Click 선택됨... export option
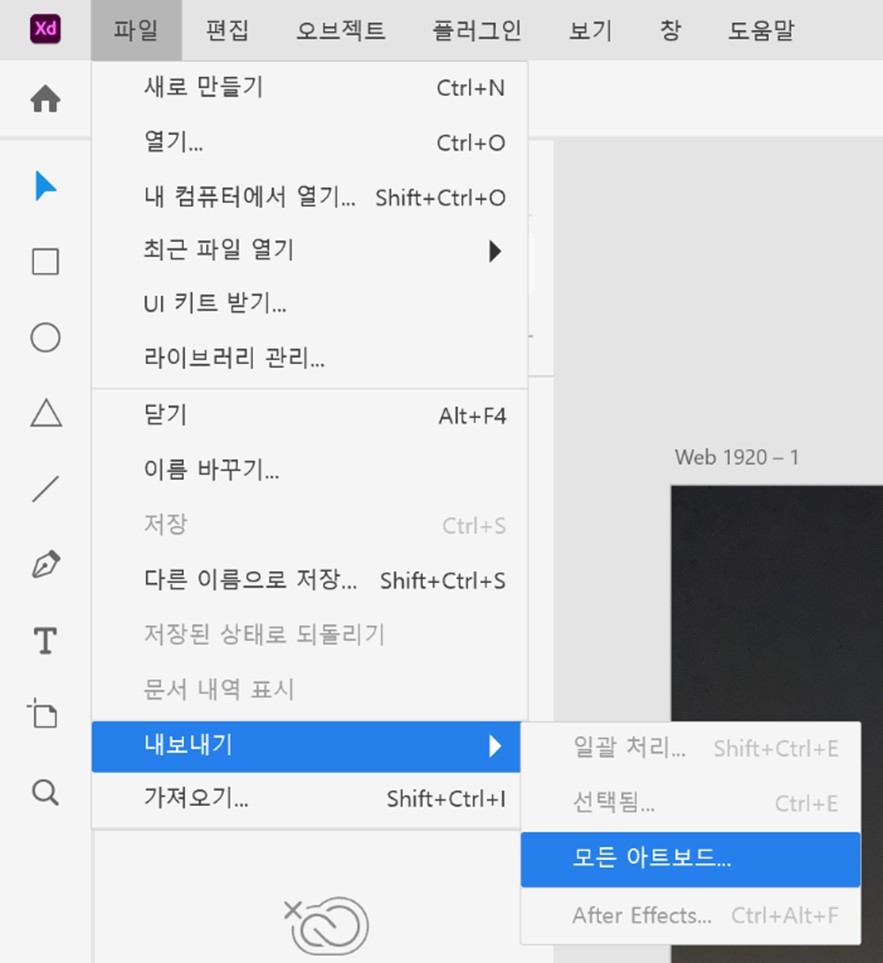This screenshot has width=883, height=963. (x=690, y=803)
